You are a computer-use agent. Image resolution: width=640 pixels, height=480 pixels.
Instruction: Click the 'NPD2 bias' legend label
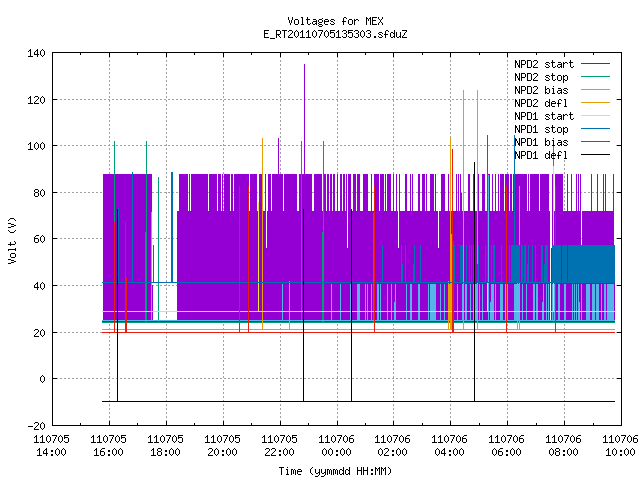pyautogui.click(x=541, y=90)
